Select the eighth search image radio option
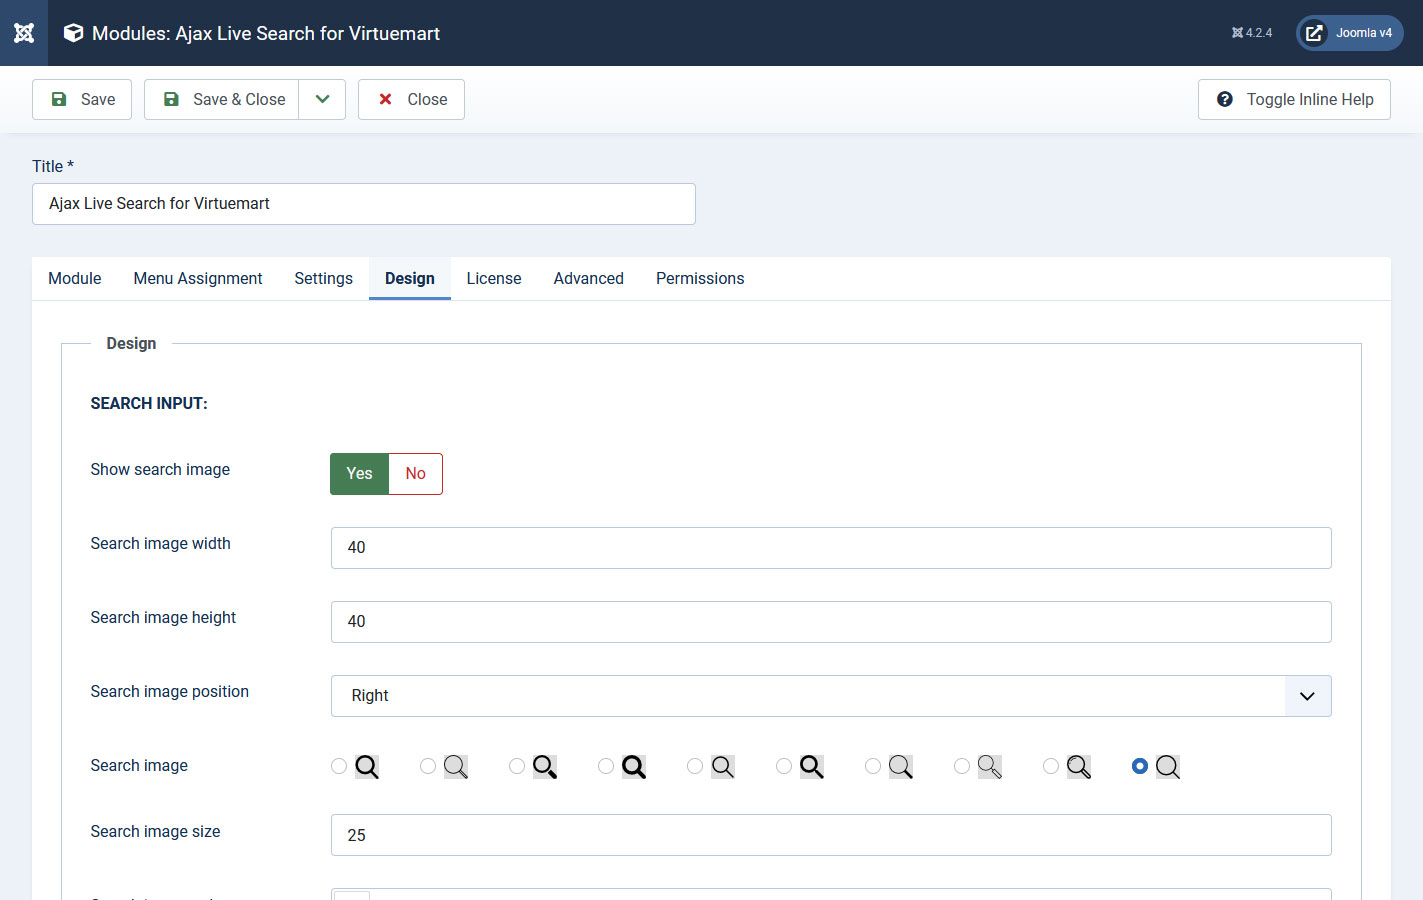Image resolution: width=1423 pixels, height=900 pixels. click(x=962, y=766)
